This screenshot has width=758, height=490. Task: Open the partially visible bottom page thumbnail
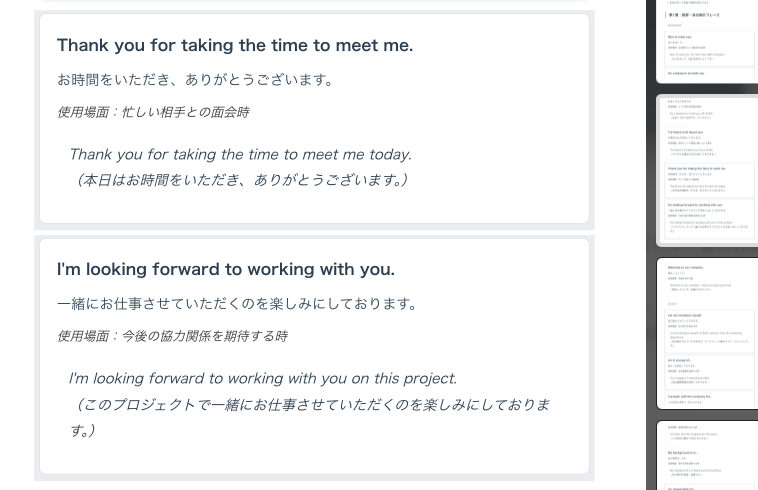707,458
